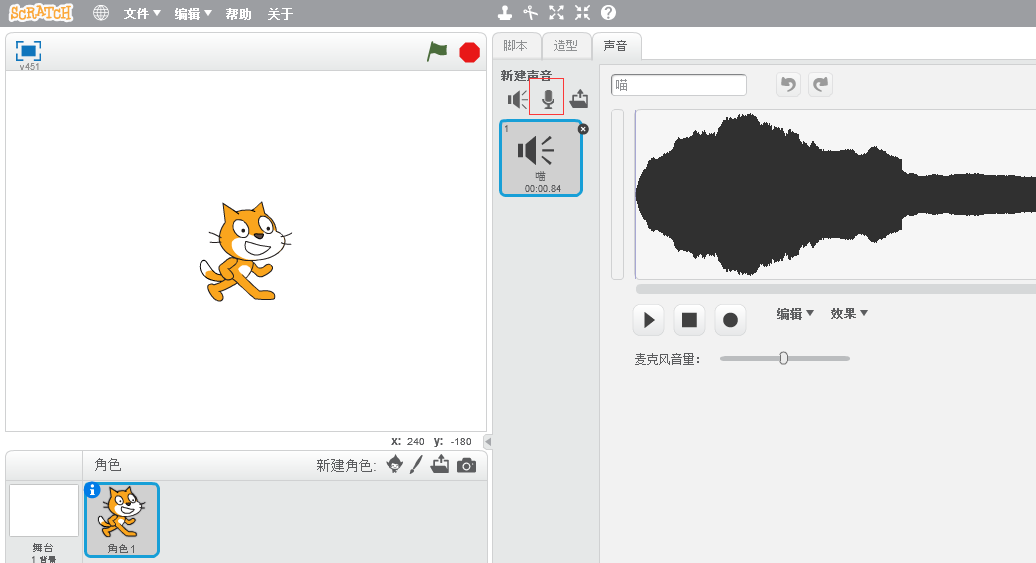
Task: Select the duplicate stamp tool
Action: [x=505, y=13]
